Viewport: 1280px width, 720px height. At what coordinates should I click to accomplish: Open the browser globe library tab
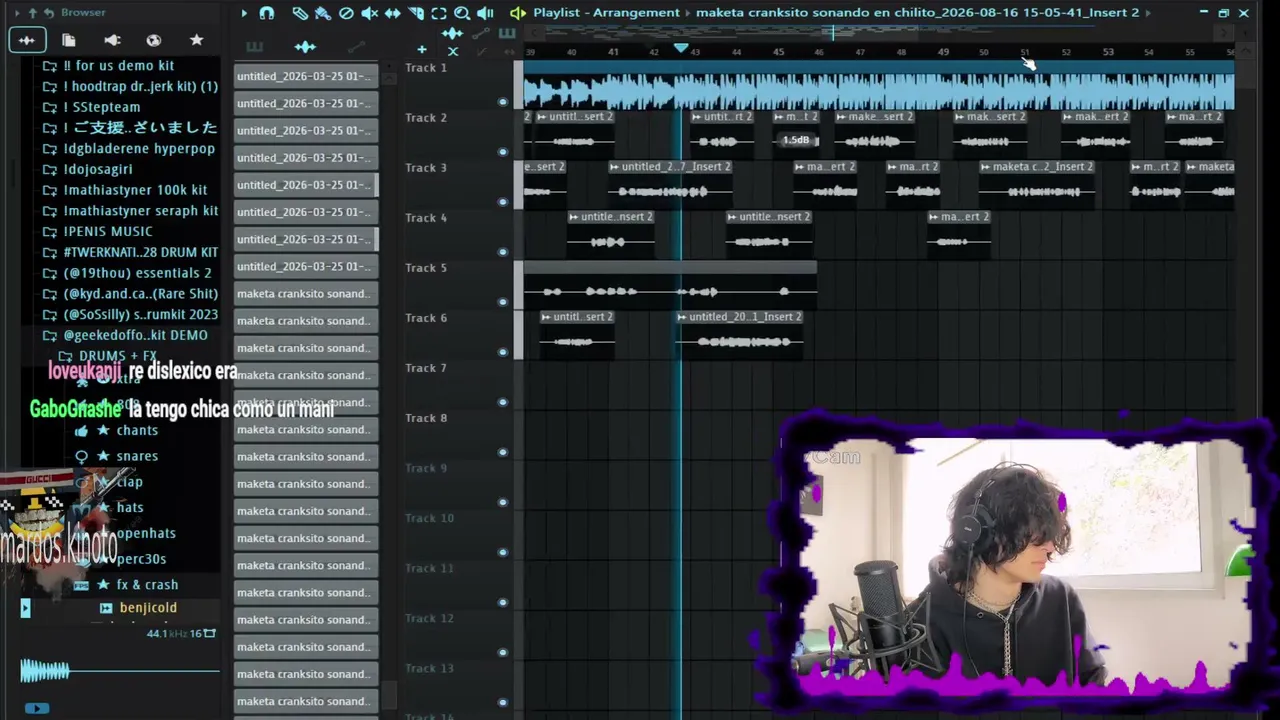(154, 40)
